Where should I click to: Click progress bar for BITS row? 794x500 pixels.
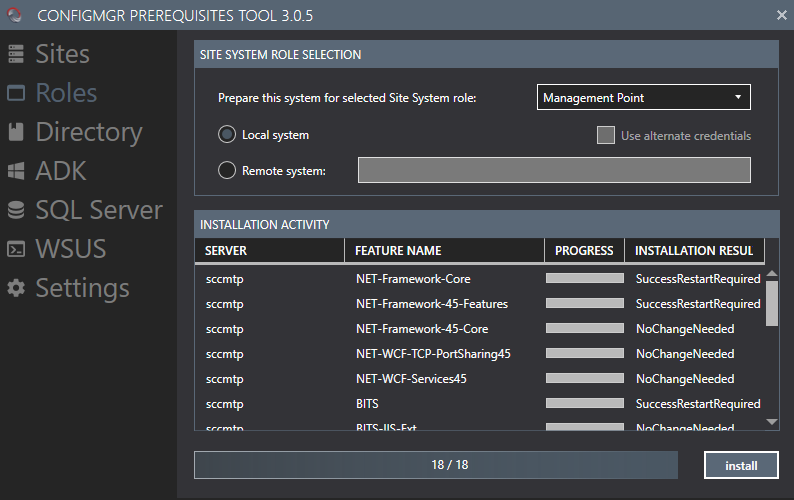coord(584,403)
